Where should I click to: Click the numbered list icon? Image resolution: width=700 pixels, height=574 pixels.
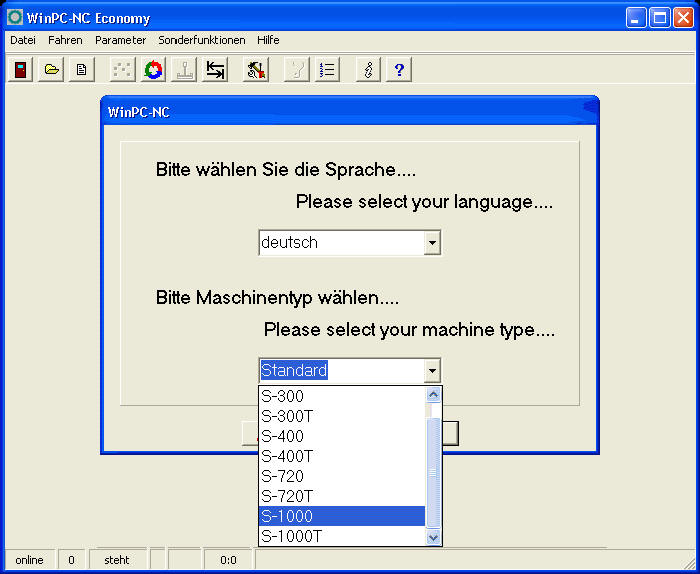pos(327,70)
